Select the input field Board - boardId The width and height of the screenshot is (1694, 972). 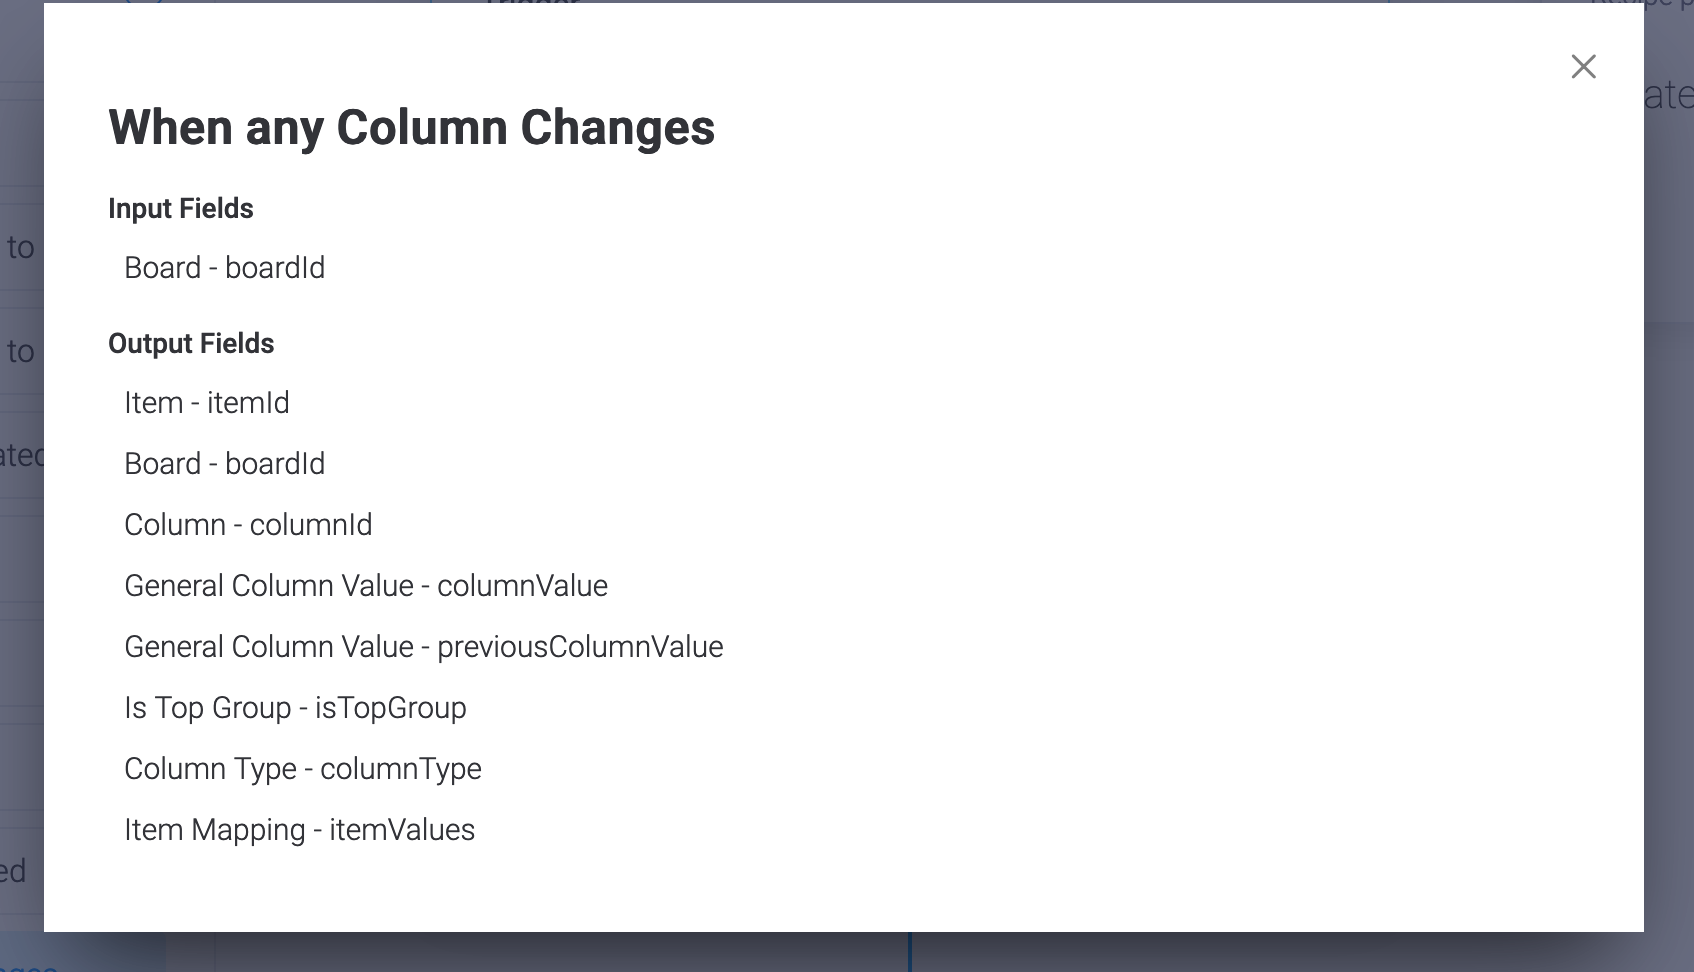click(224, 267)
